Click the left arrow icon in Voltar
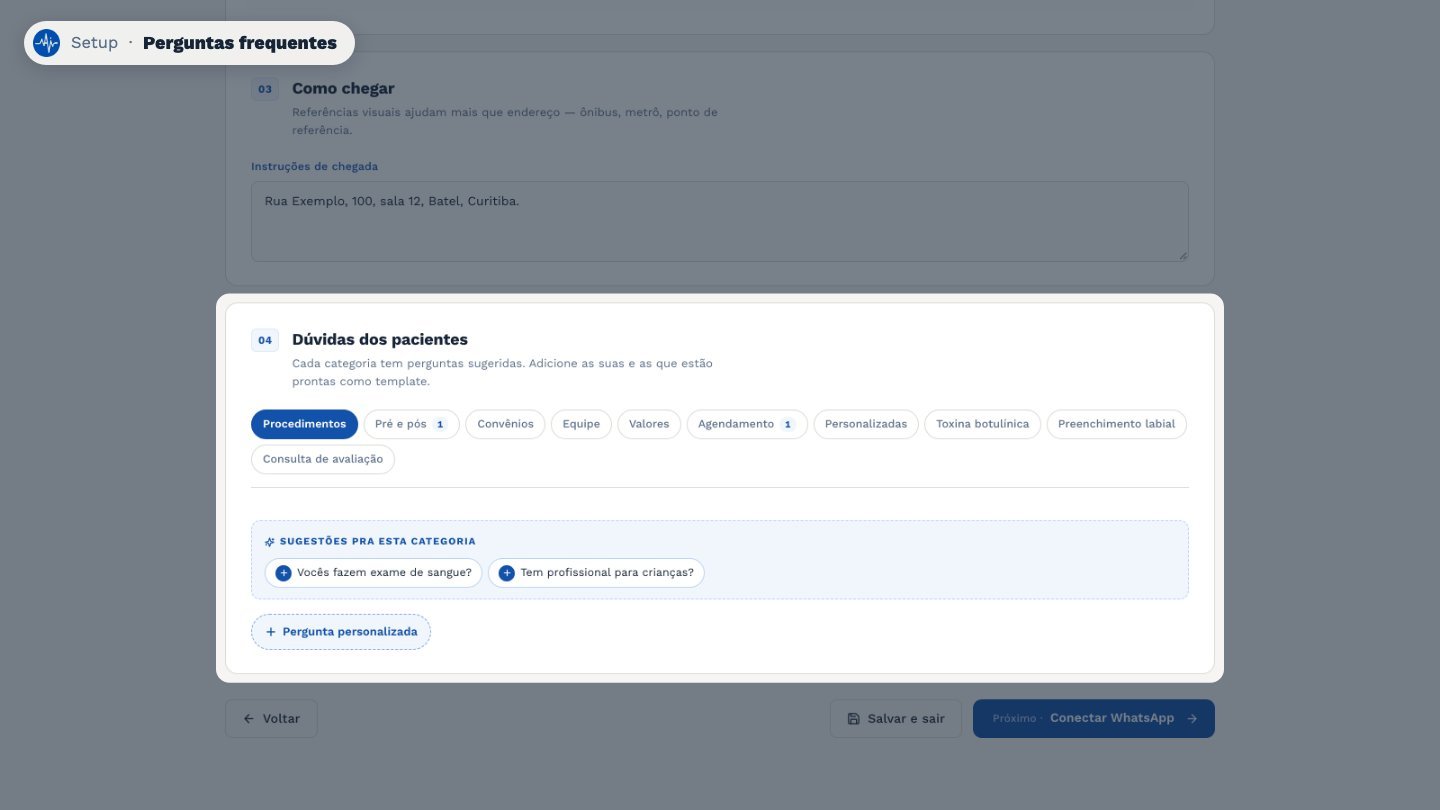 (x=249, y=719)
